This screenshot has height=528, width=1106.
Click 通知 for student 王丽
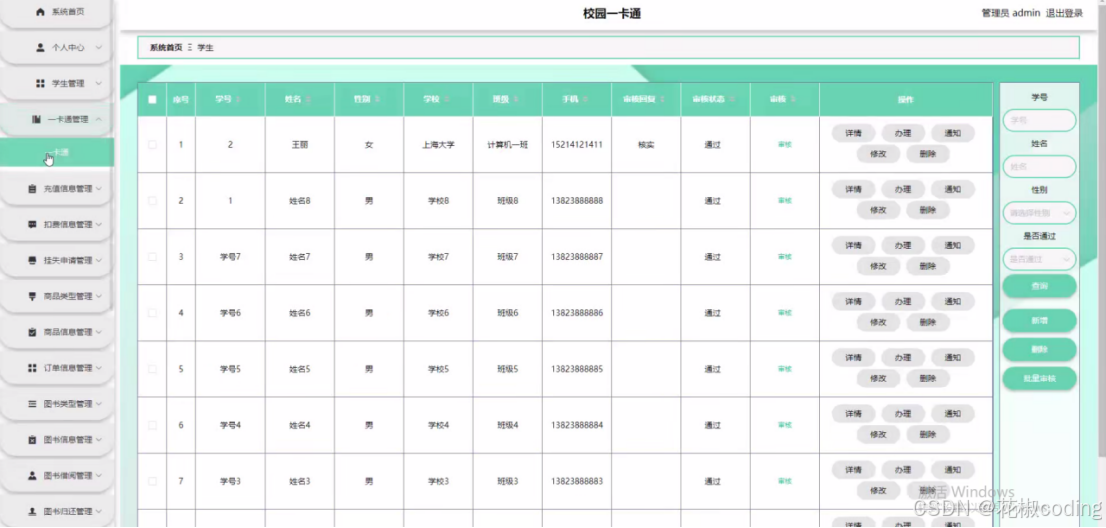point(952,133)
